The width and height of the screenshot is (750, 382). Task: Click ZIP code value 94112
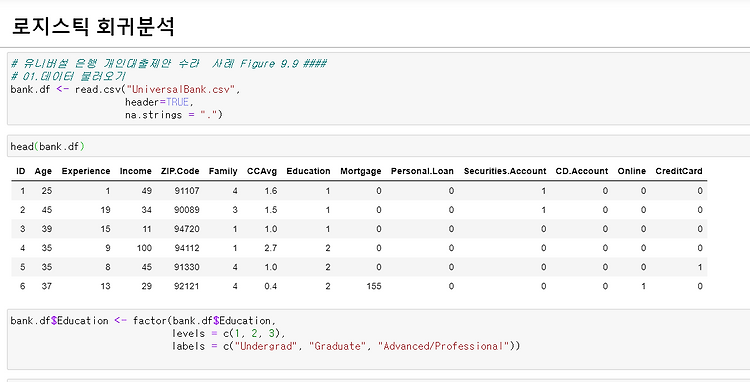(187, 248)
